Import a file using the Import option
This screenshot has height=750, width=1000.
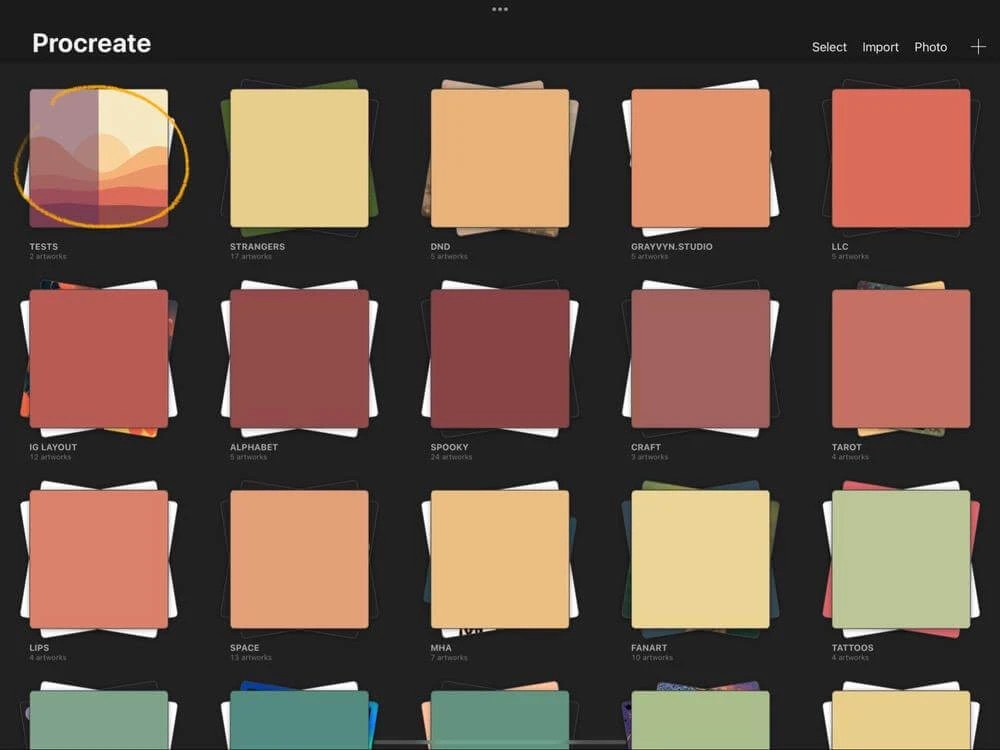click(x=880, y=47)
